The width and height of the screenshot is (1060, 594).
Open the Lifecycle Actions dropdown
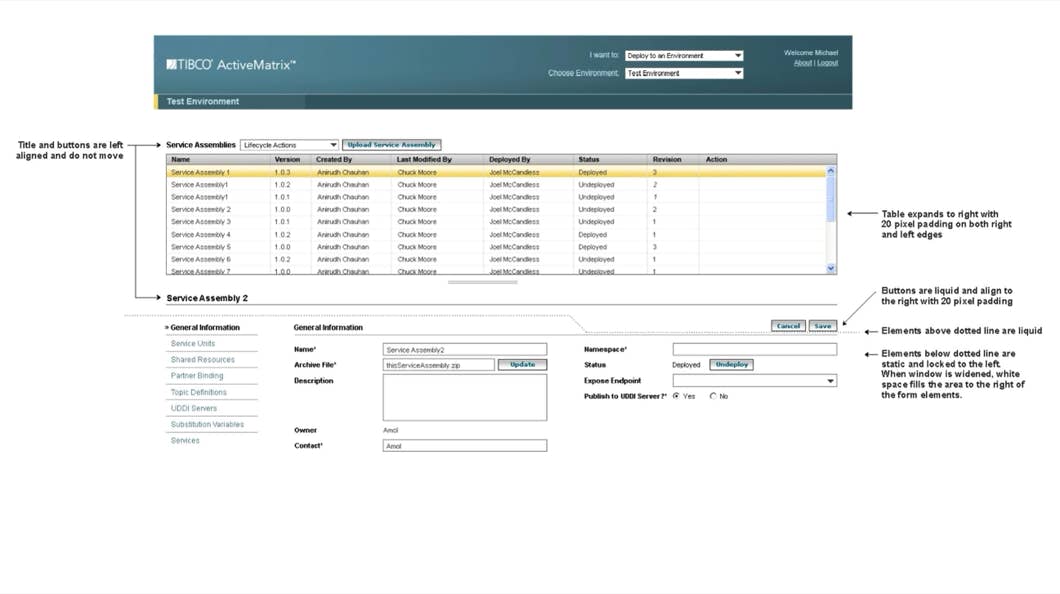tap(289, 145)
